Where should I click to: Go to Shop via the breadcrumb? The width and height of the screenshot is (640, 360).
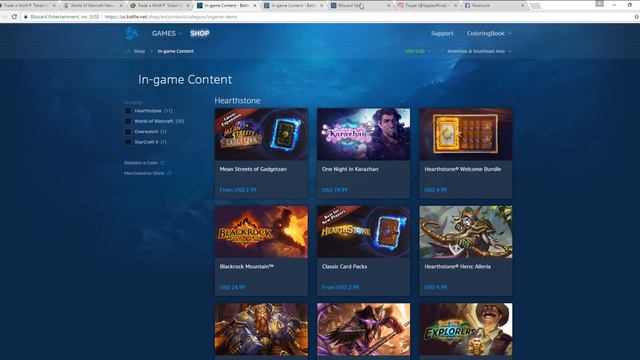139,51
